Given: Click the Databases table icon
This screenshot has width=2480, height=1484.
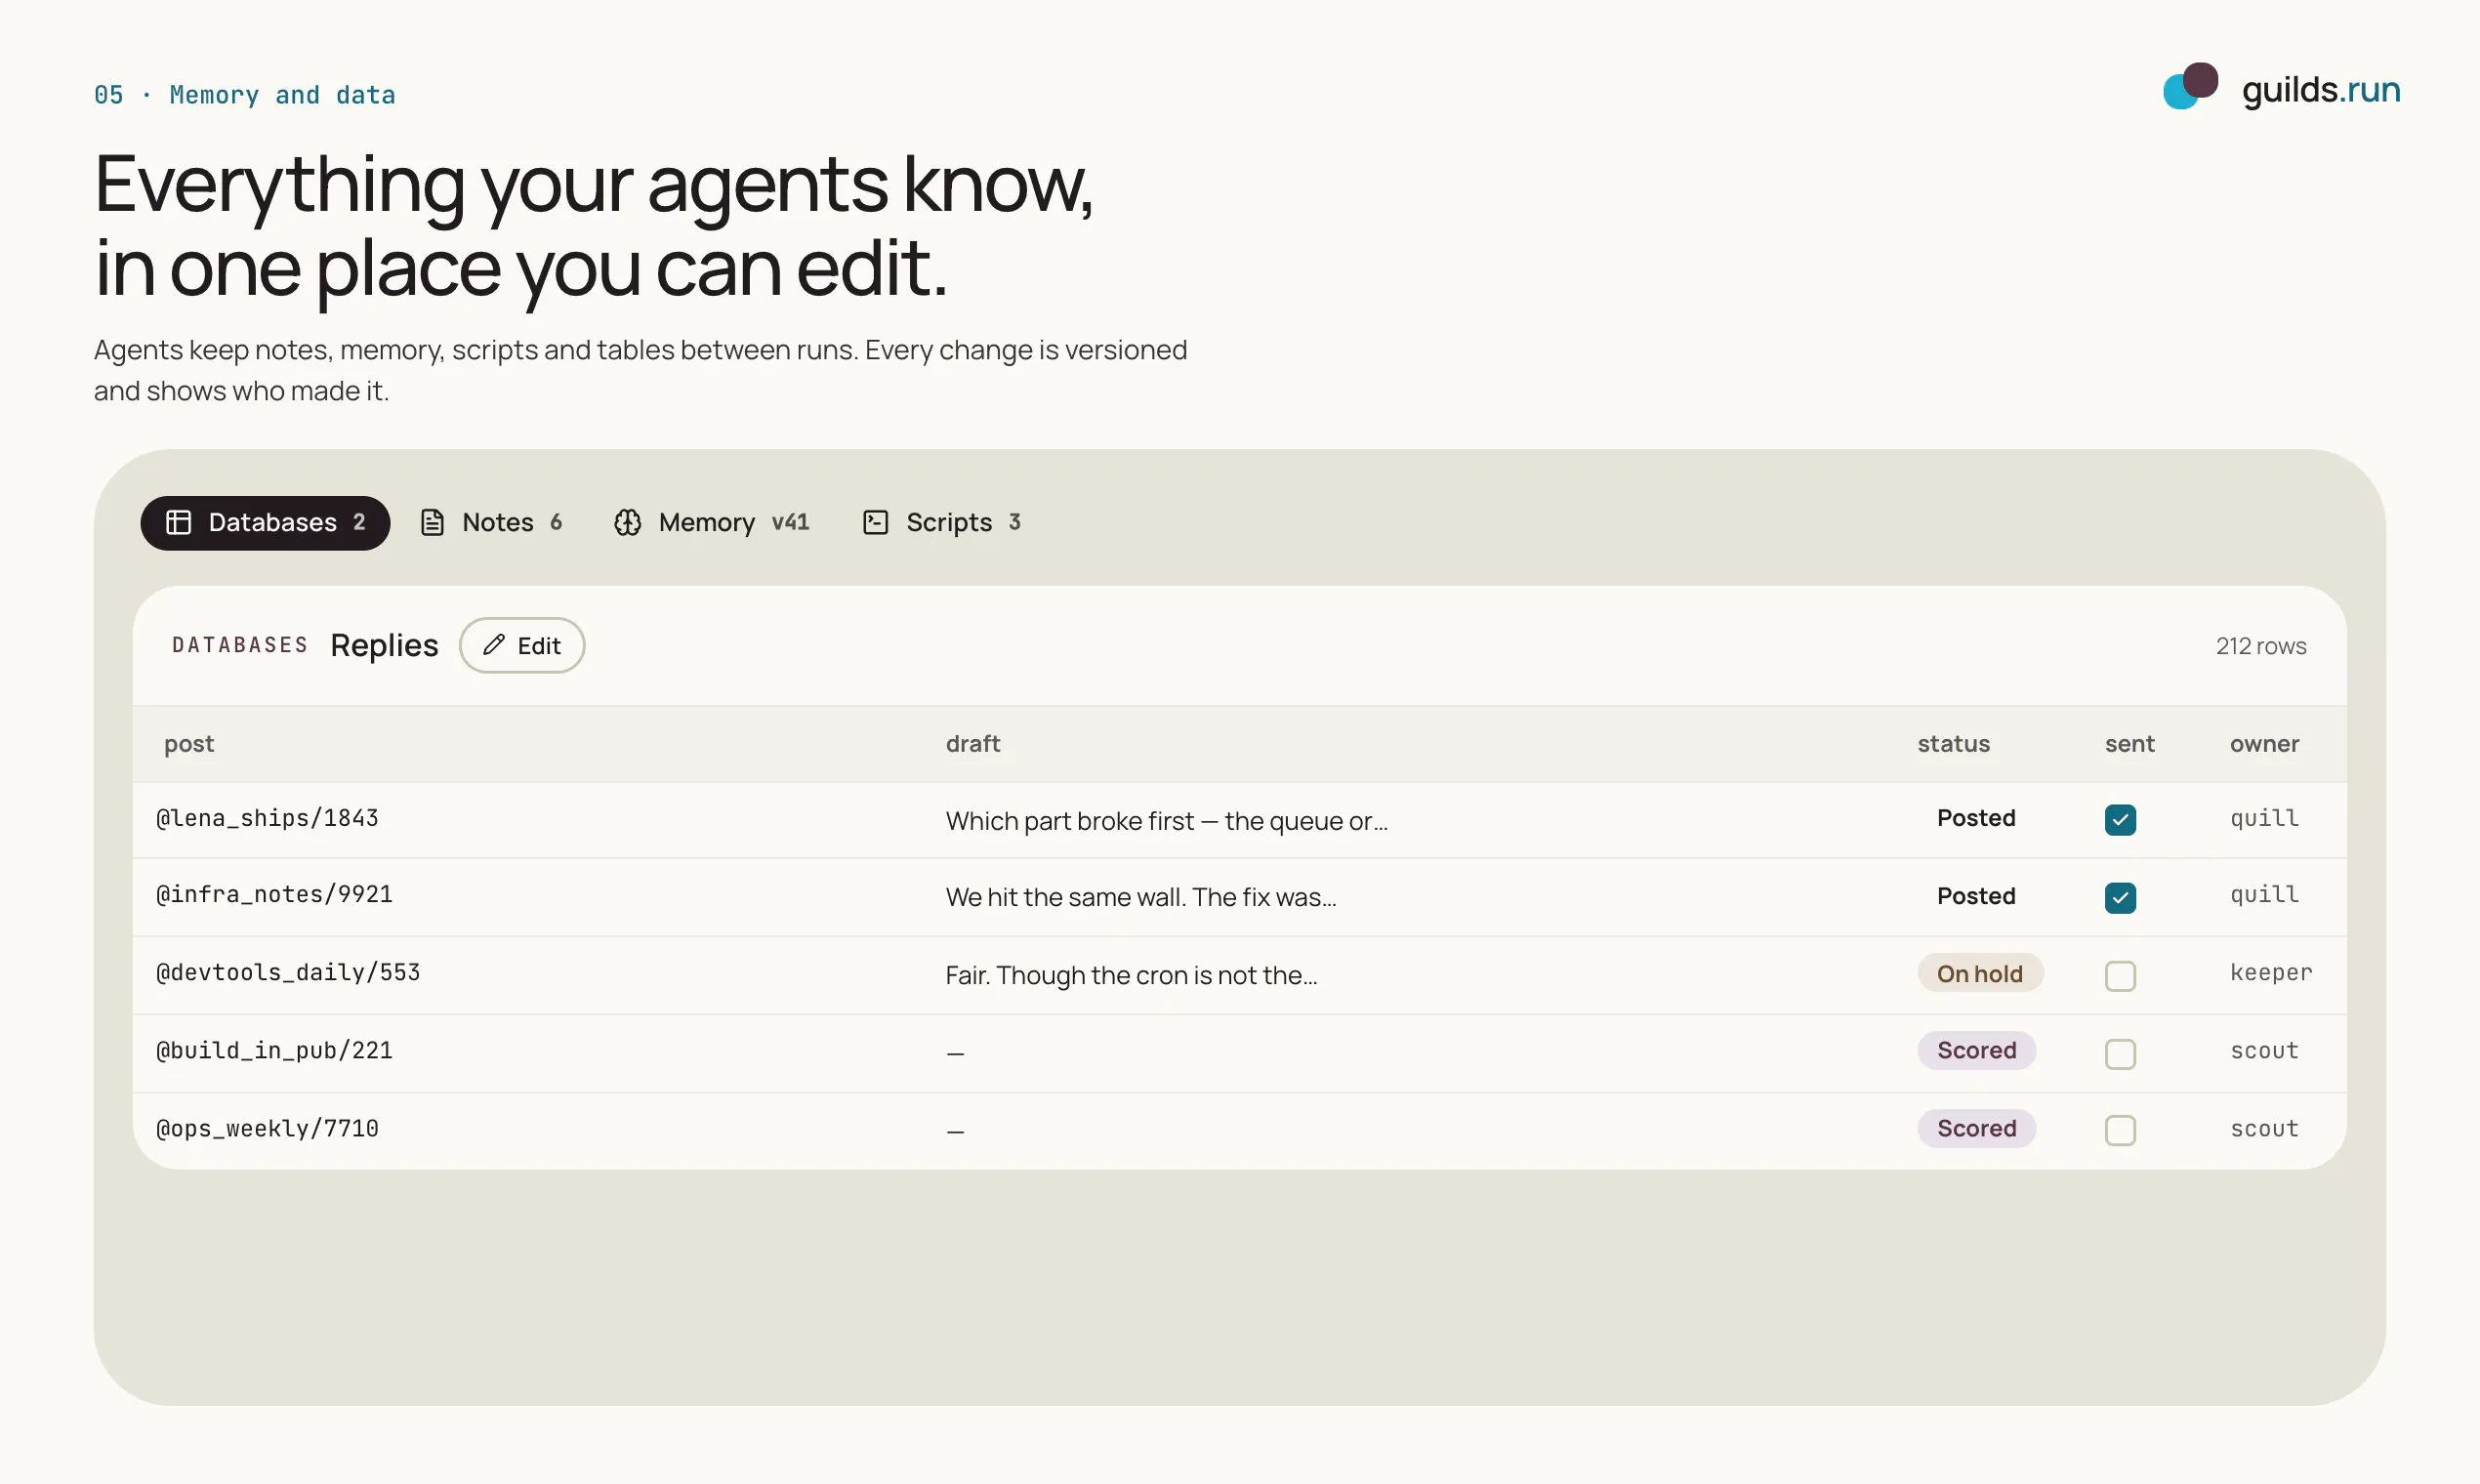Looking at the screenshot, I should [178, 522].
